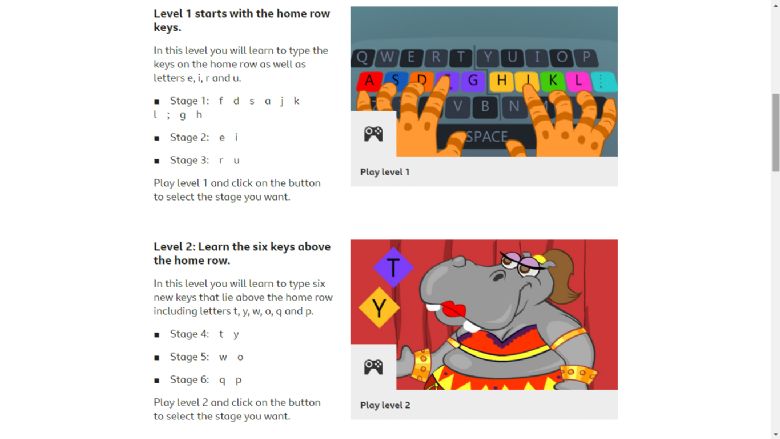This screenshot has height=439, width=780.
Task: Click the purple G key in keyboard image
Action: pyautogui.click(x=473, y=80)
